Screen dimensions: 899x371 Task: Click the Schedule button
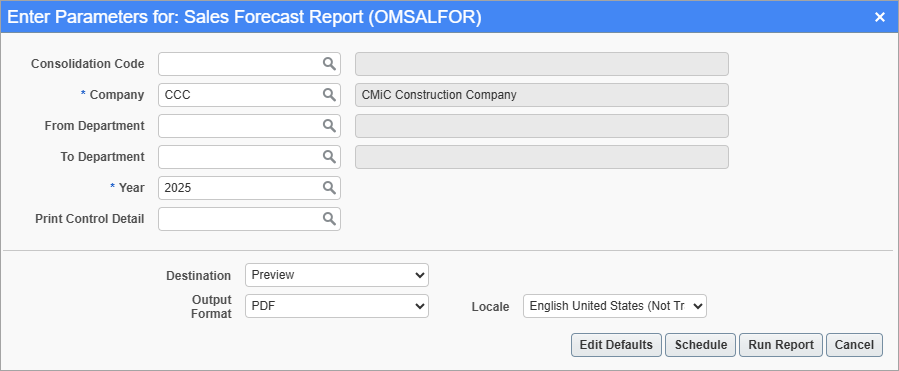tap(701, 345)
